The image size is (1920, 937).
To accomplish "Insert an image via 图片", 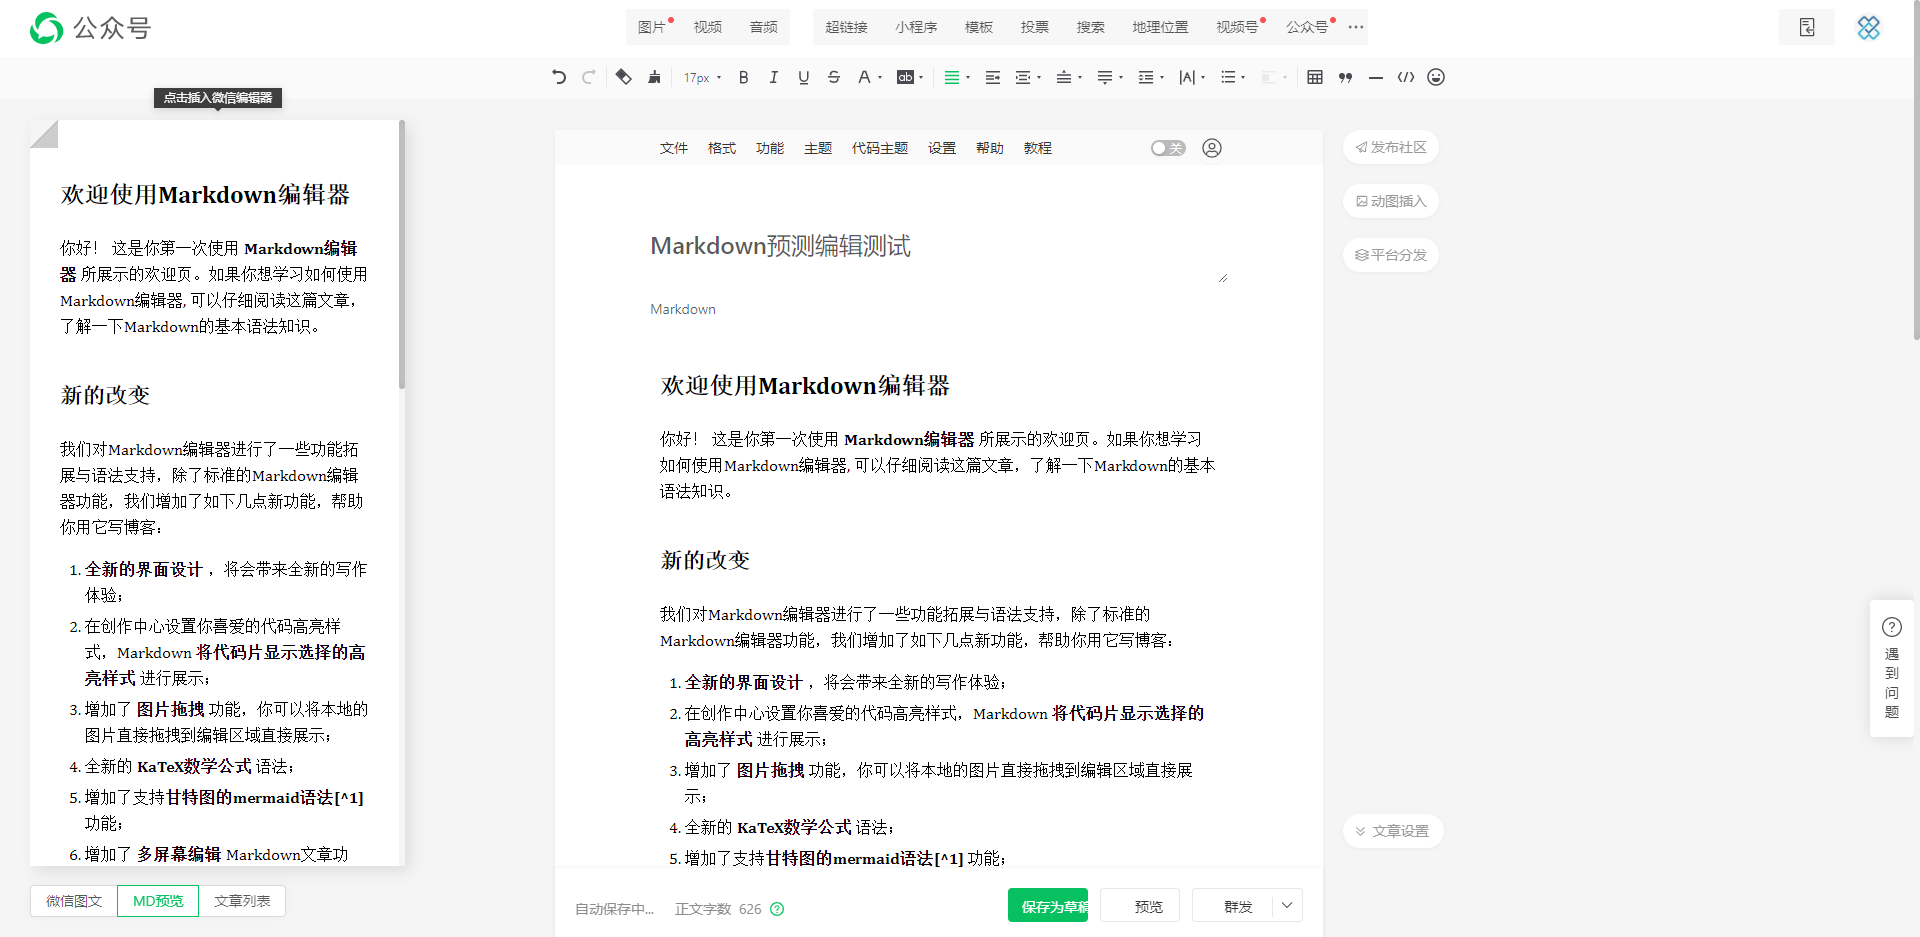I will point(652,27).
